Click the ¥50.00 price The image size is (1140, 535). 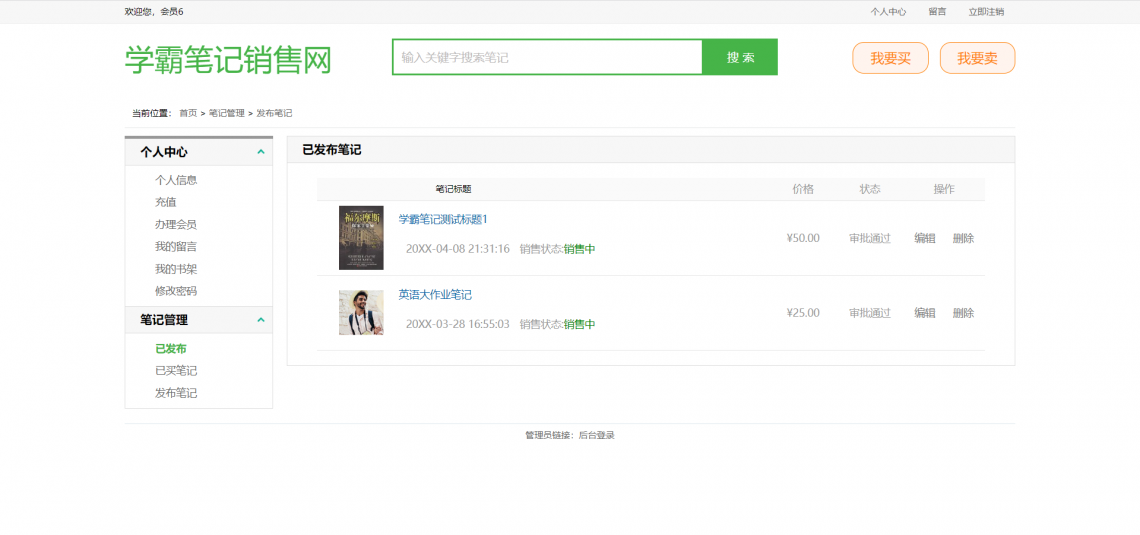coord(803,238)
